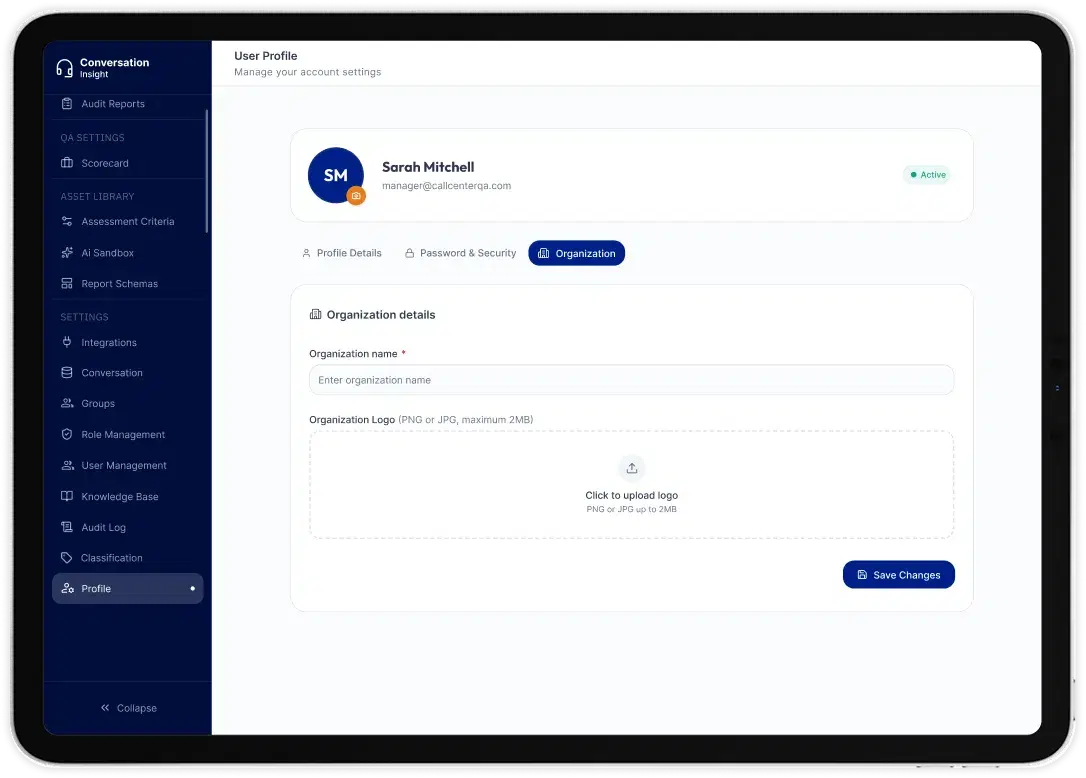
Task: Click the User Profile page title
Action: [x=266, y=56]
